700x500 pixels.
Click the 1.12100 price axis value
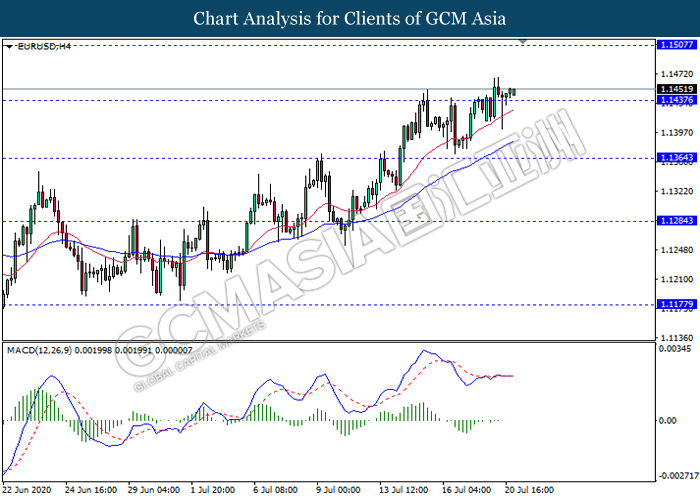click(677, 279)
